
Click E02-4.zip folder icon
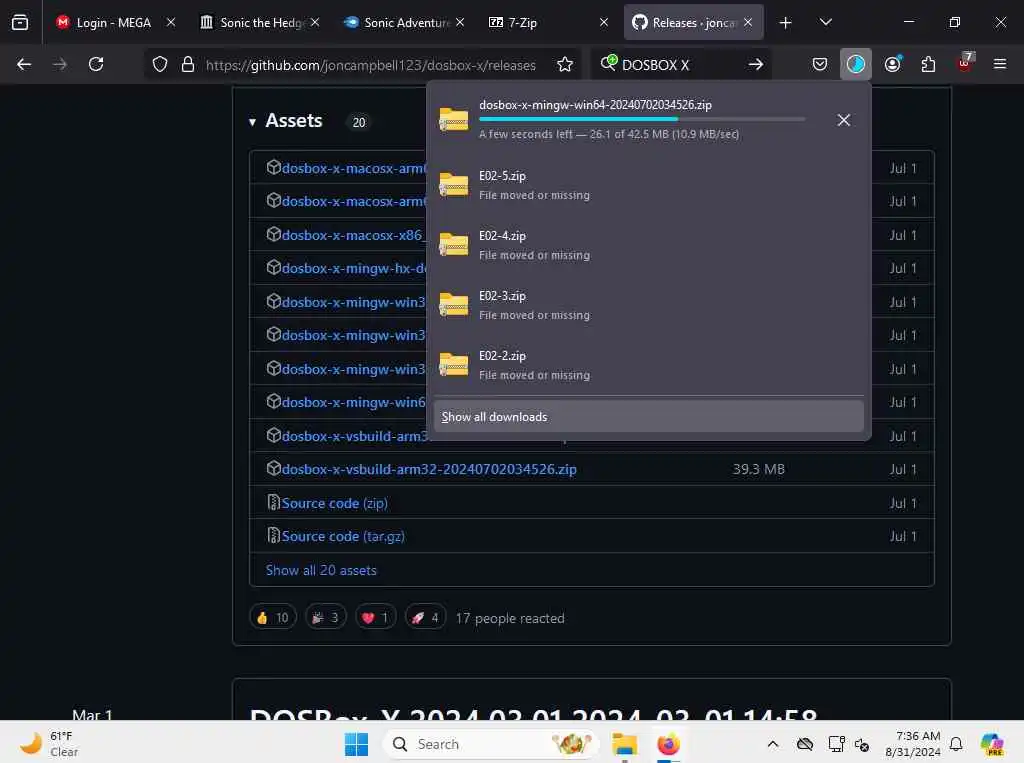tap(453, 244)
